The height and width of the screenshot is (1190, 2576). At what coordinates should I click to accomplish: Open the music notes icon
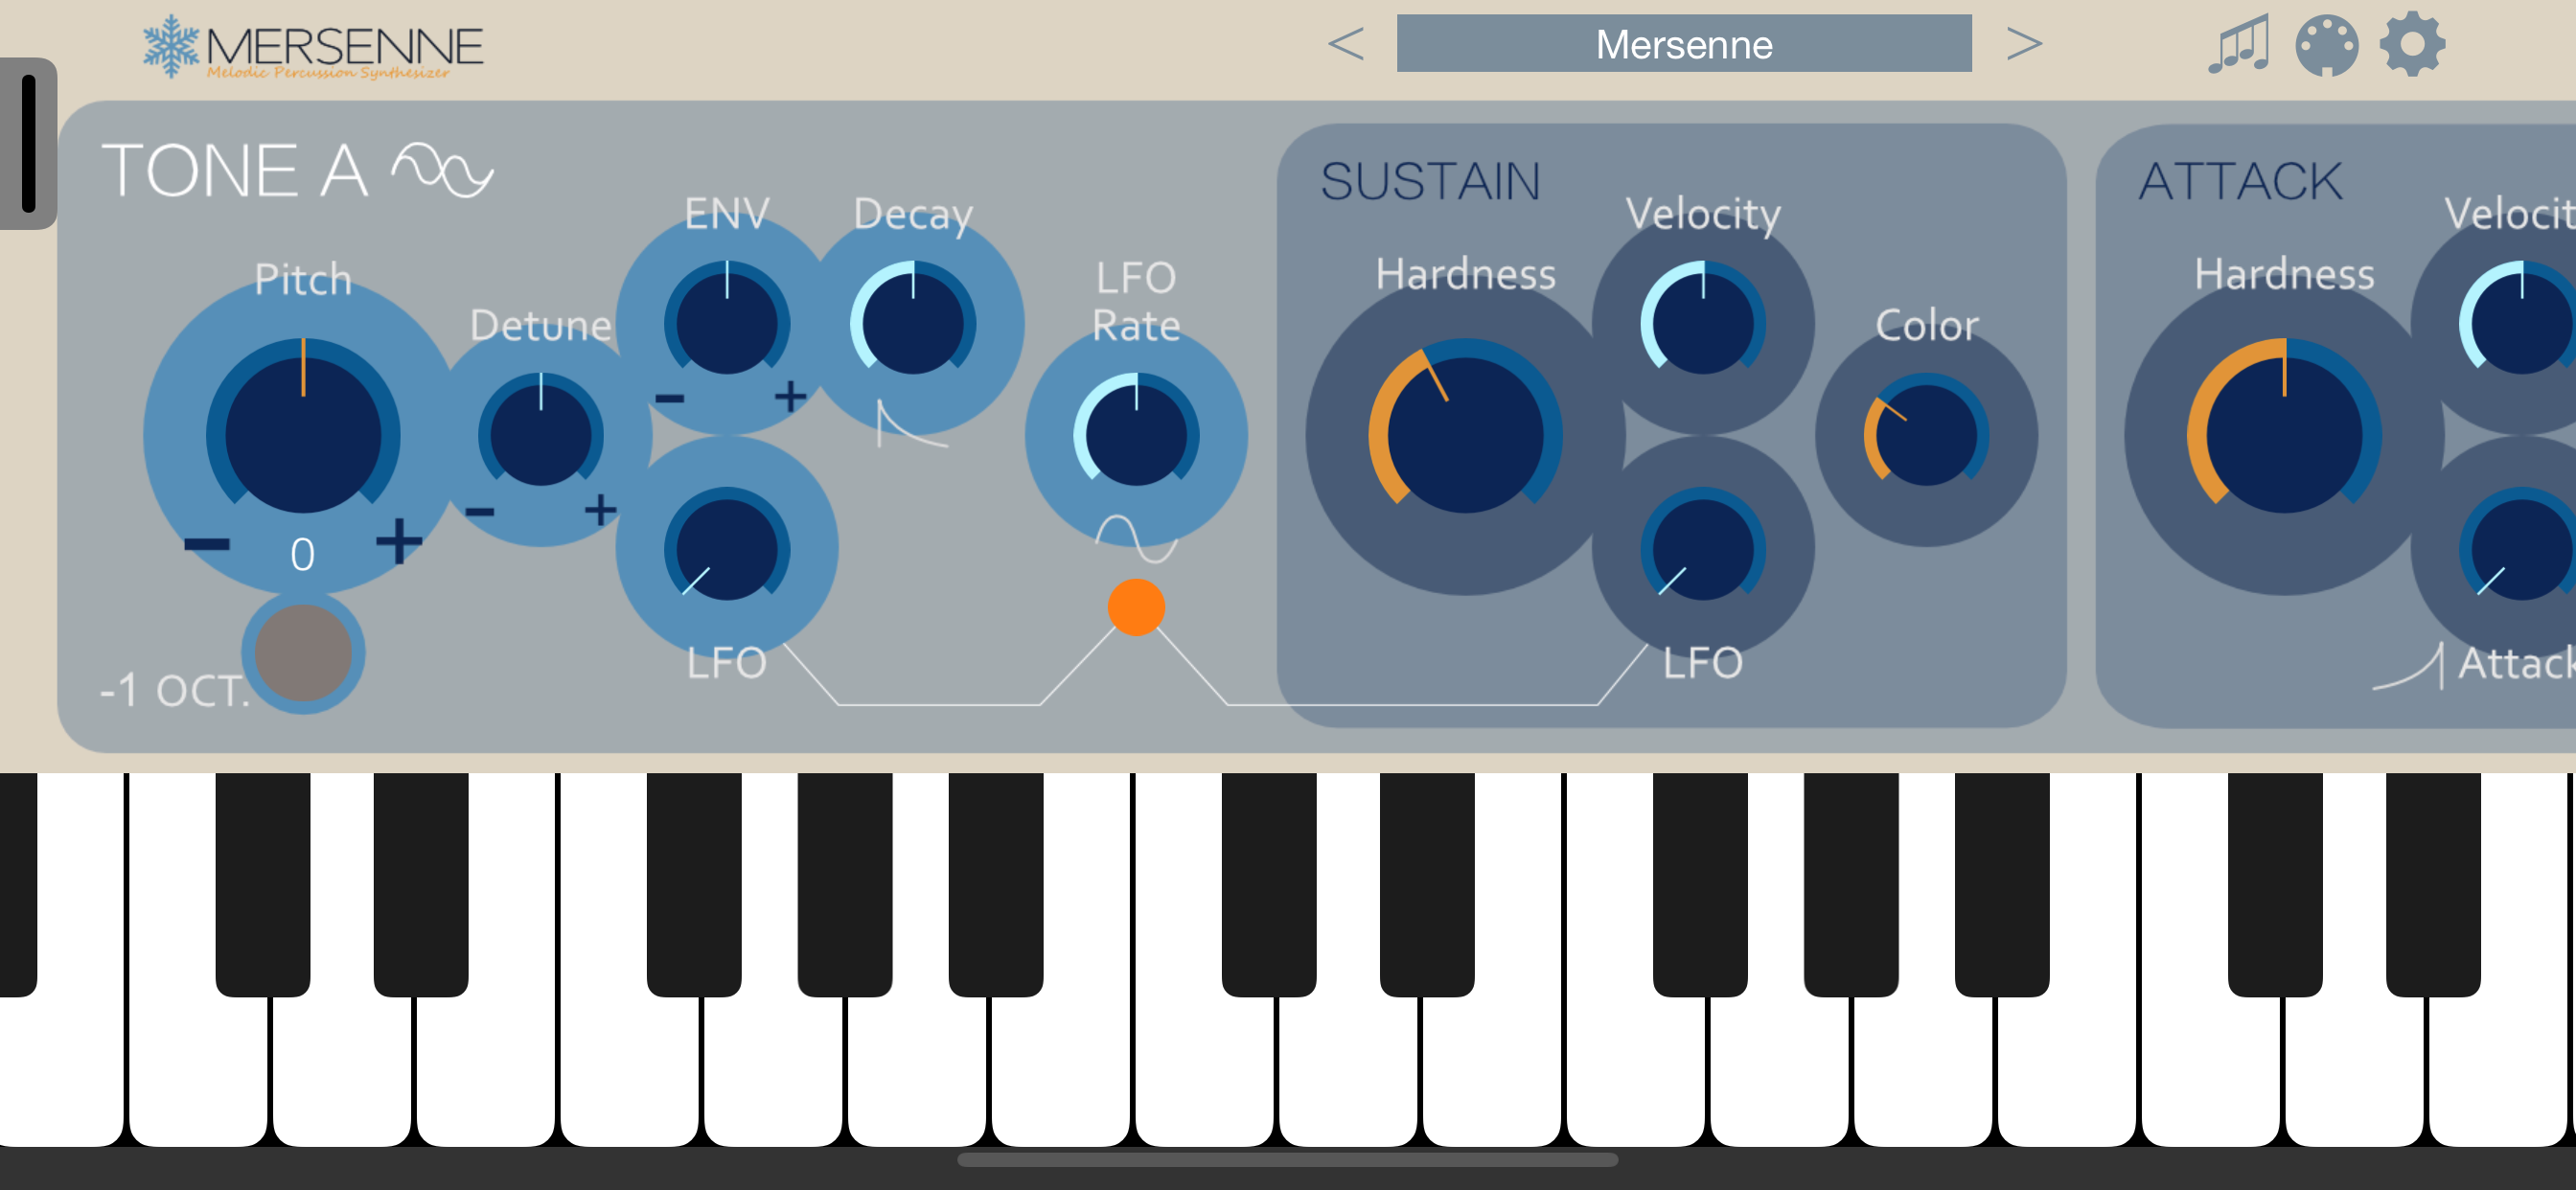pyautogui.click(x=2238, y=44)
